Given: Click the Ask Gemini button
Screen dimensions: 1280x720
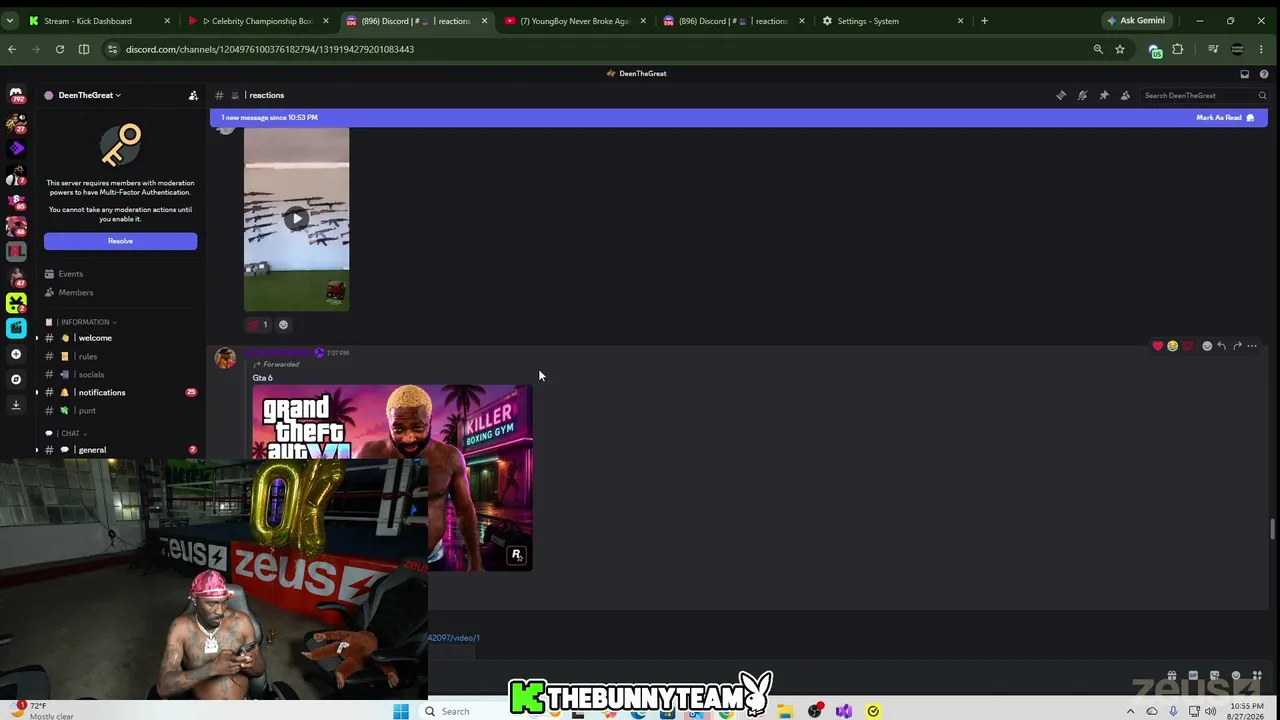Looking at the screenshot, I should [1135, 21].
